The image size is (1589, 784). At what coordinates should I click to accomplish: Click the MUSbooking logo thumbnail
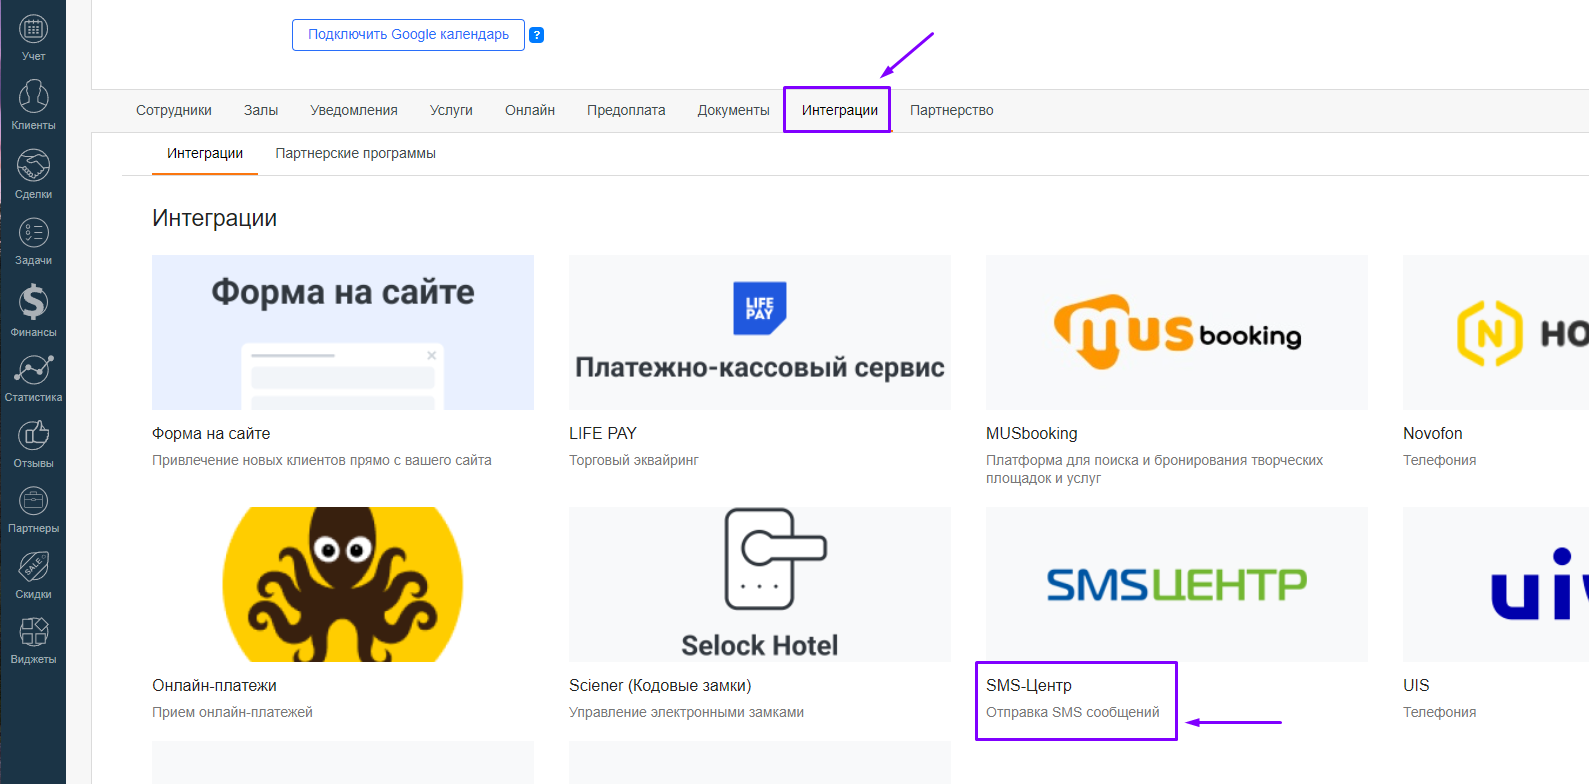coord(1176,332)
